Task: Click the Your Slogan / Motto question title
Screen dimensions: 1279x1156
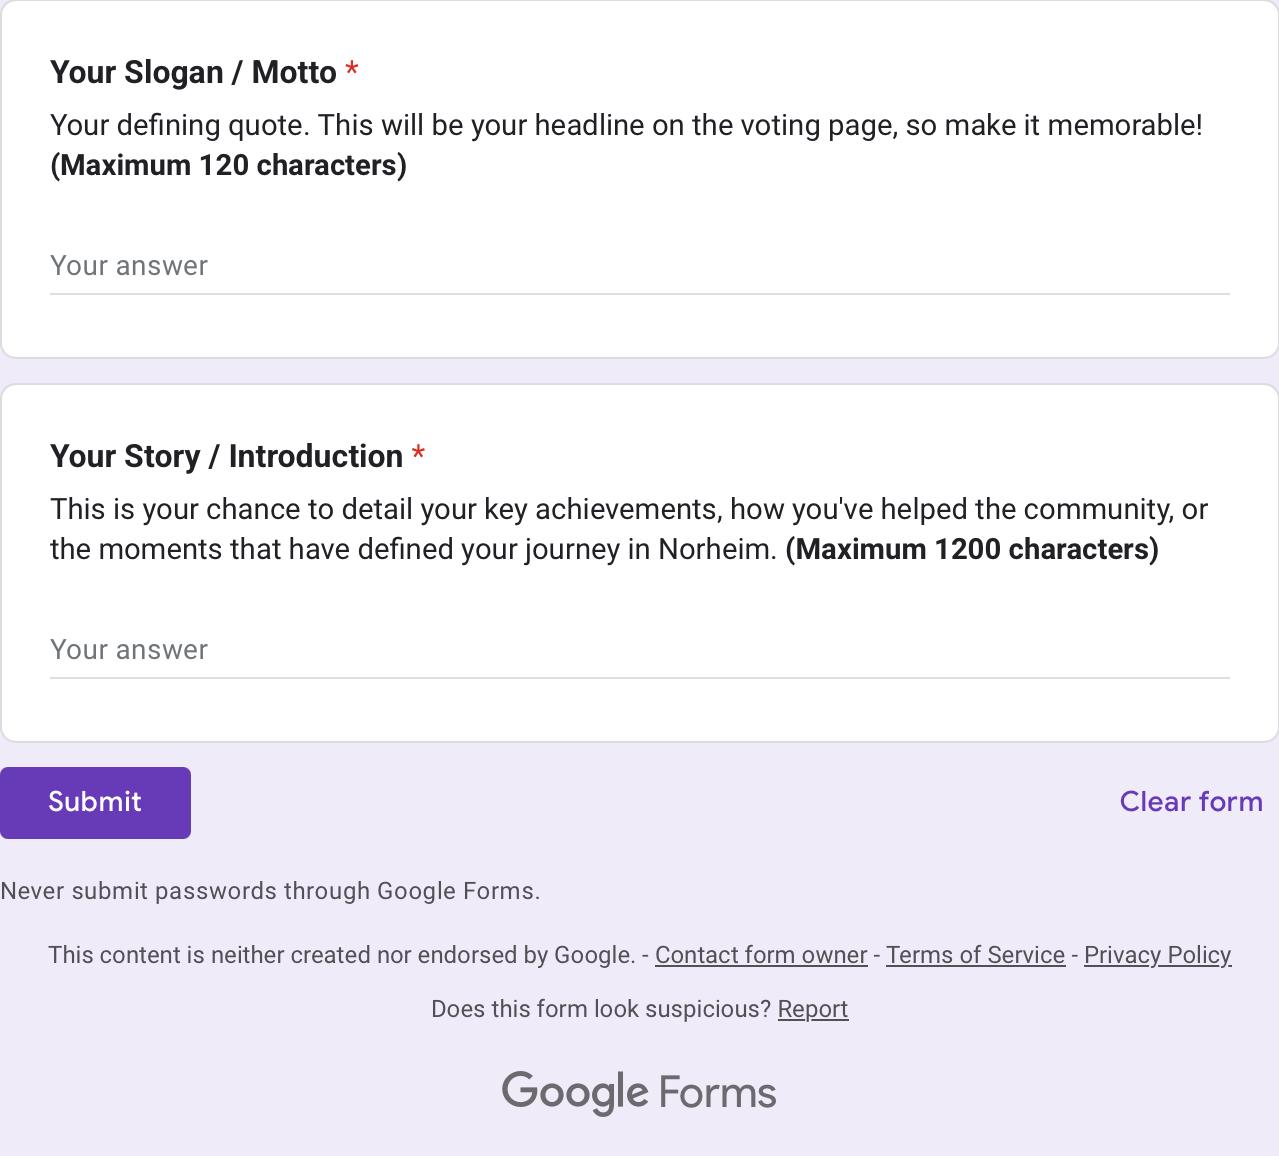Action: tap(193, 72)
